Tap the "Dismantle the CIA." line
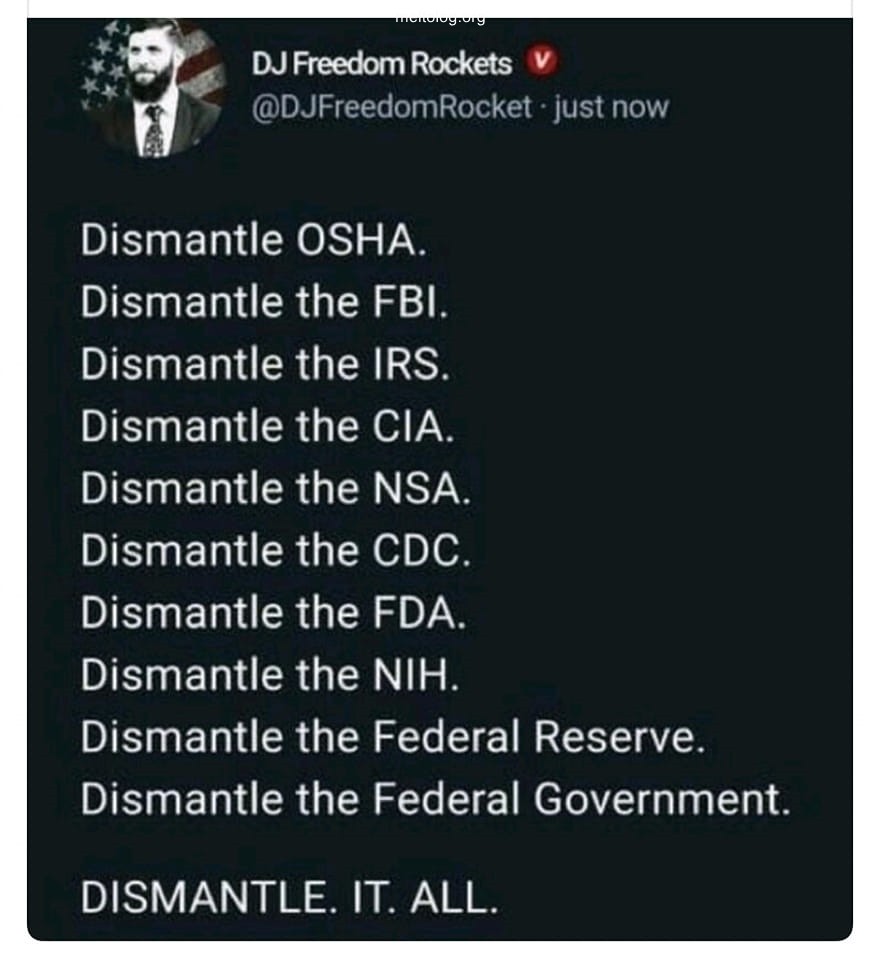The width and height of the screenshot is (880, 960). pos(268,427)
